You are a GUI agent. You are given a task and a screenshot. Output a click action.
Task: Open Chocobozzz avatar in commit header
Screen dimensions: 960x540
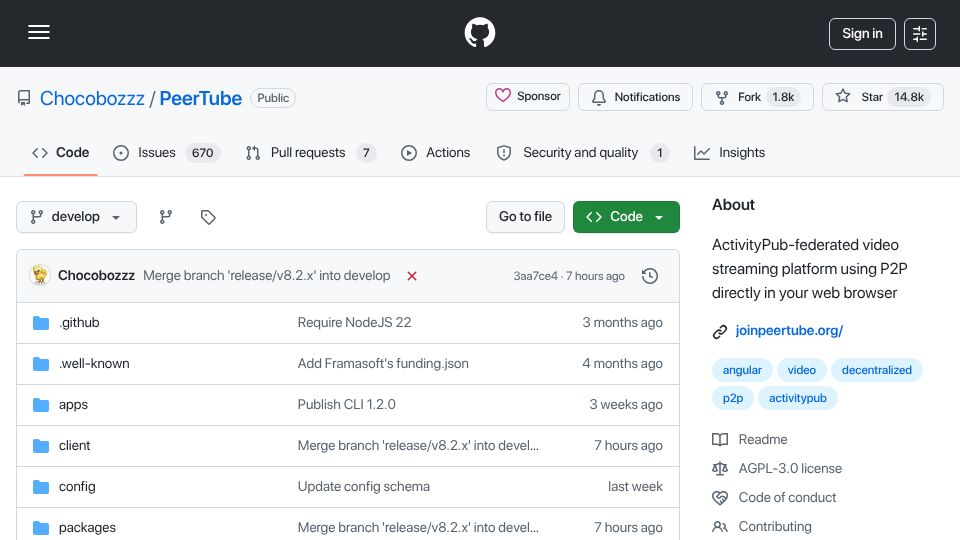coord(40,276)
